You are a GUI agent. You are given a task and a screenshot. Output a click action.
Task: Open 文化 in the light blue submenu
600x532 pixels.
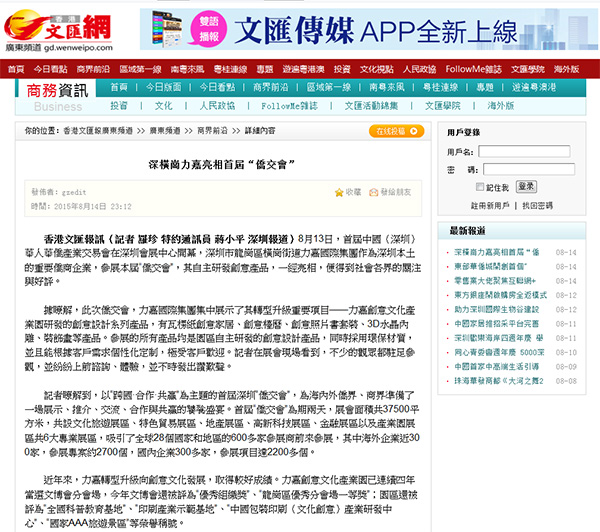[163, 106]
